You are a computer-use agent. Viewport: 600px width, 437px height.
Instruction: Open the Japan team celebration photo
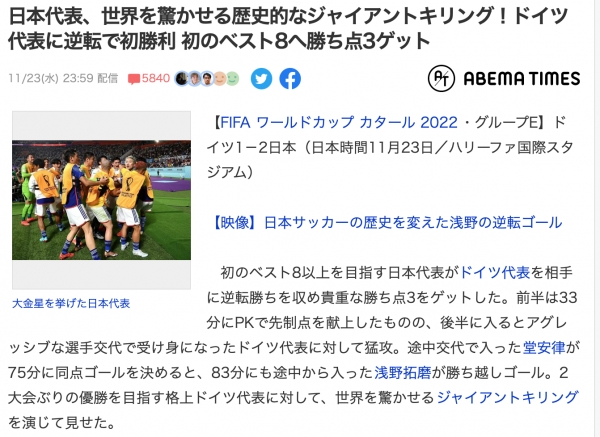[x=101, y=200]
